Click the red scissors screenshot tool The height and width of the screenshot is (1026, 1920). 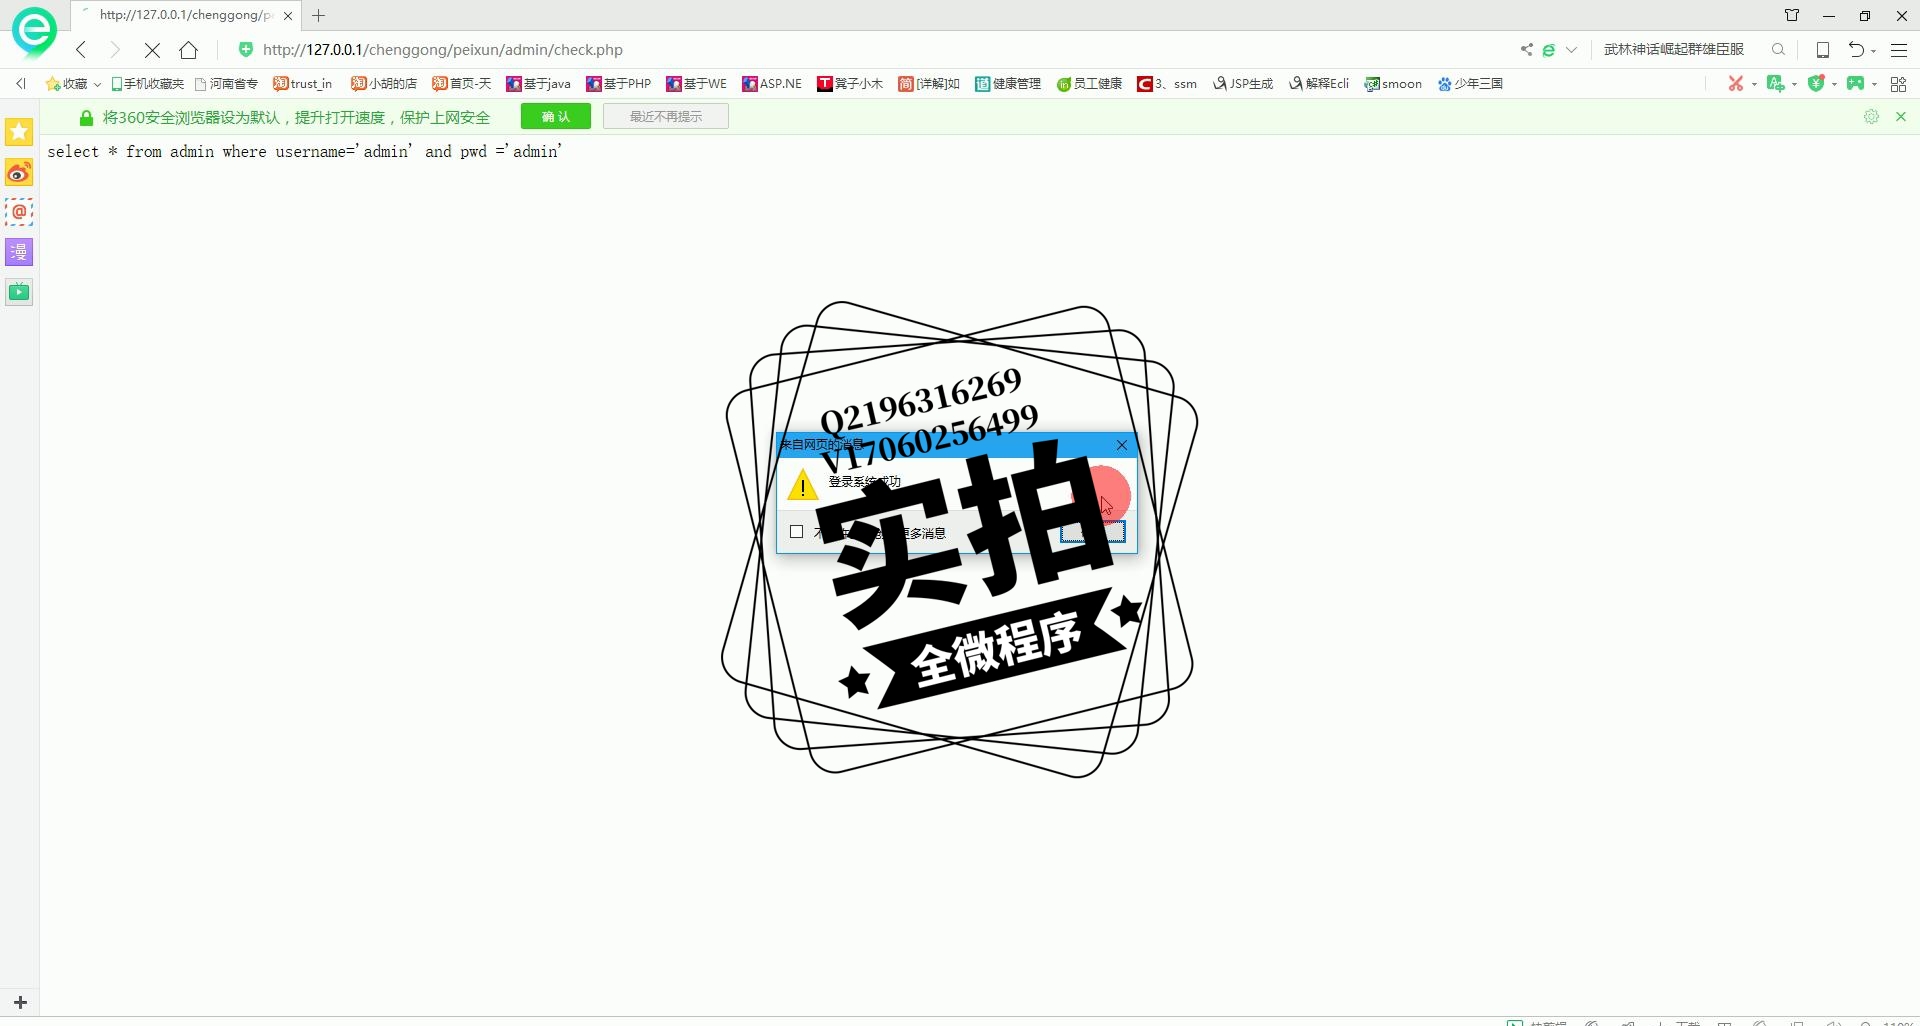point(1736,84)
